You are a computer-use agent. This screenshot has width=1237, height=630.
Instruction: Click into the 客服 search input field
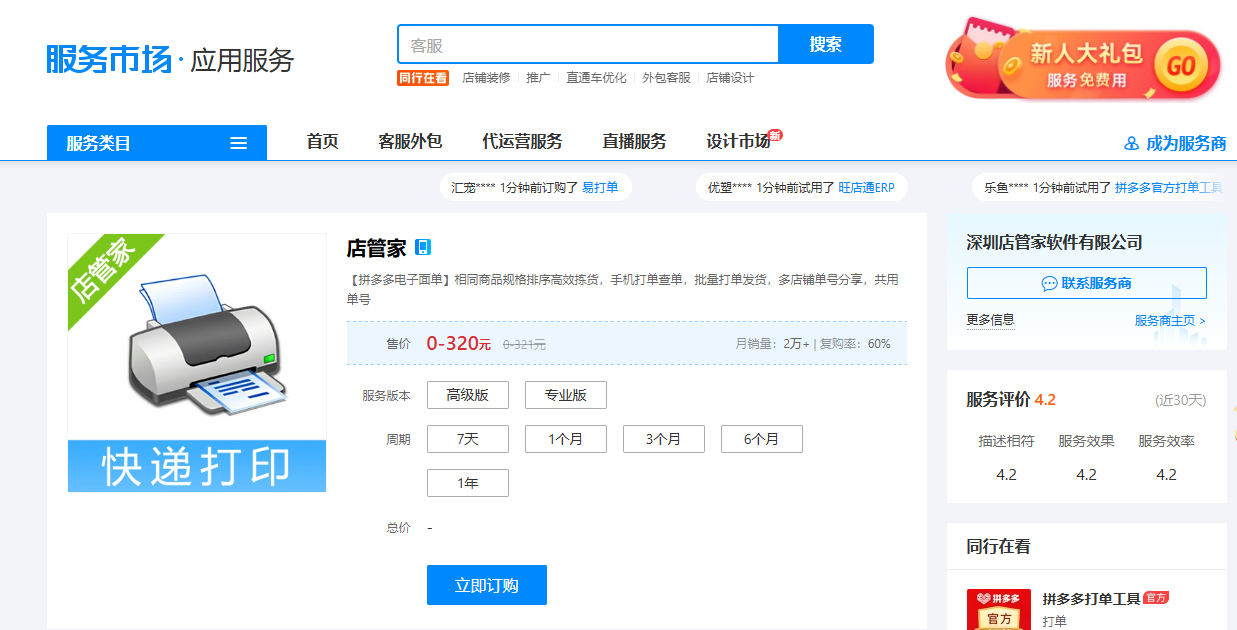(587, 45)
